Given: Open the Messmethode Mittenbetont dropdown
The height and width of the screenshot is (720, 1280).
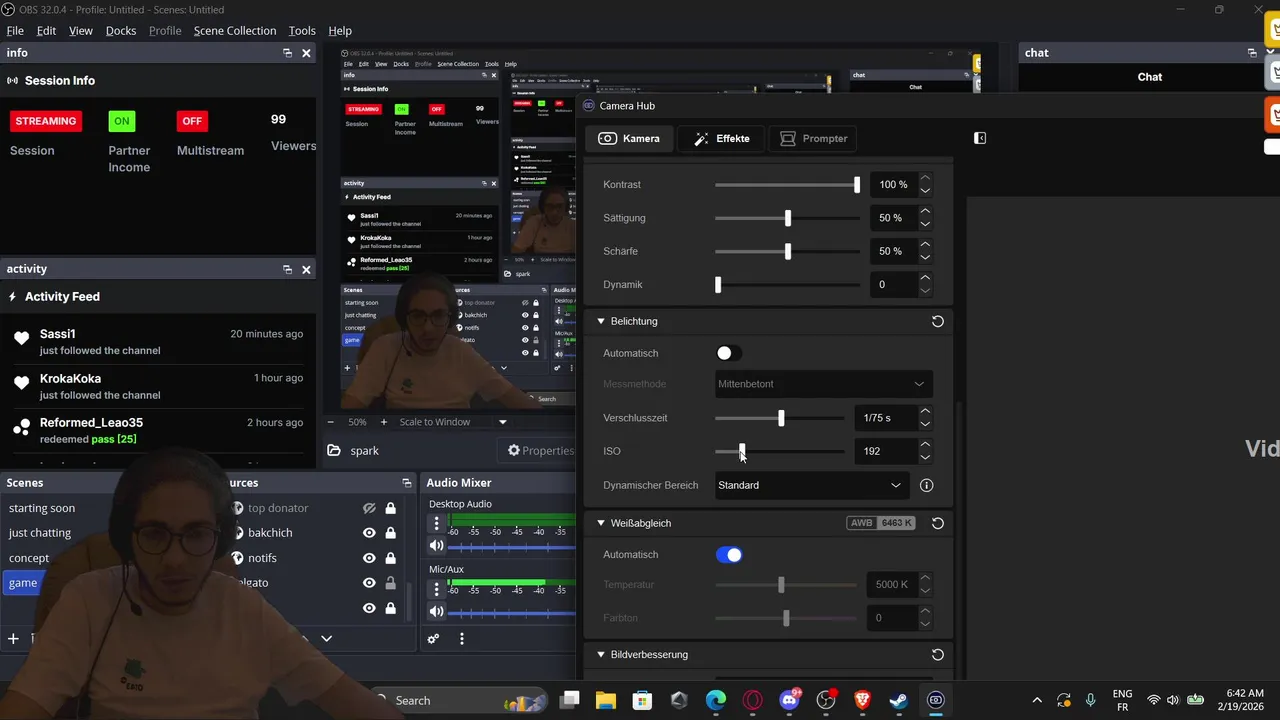Looking at the screenshot, I should pyautogui.click(x=824, y=384).
